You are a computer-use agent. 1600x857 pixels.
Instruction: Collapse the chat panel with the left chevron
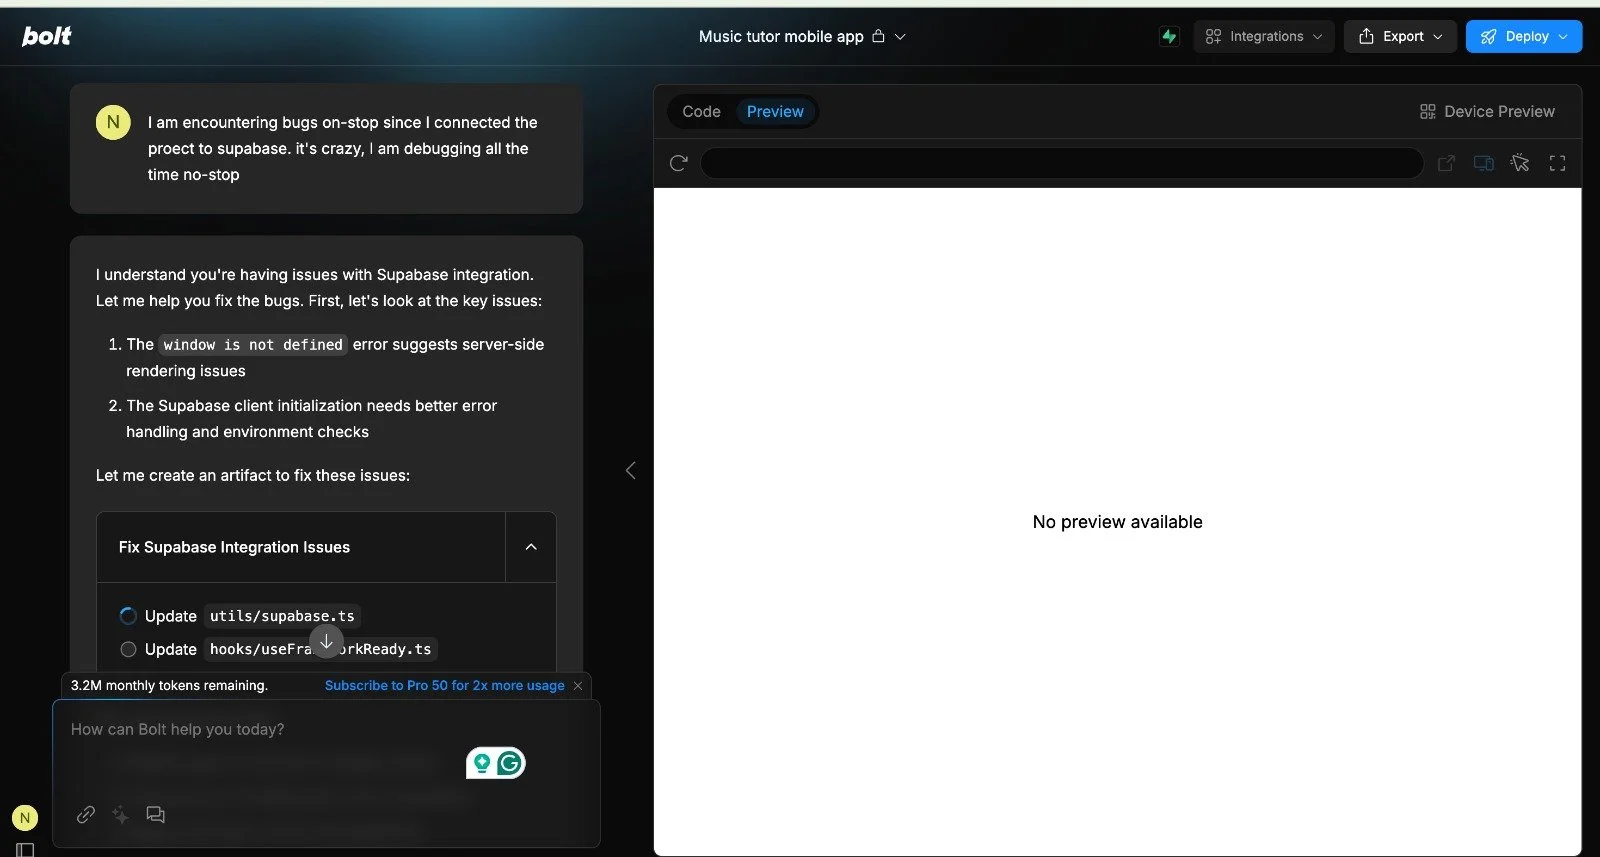pyautogui.click(x=630, y=470)
